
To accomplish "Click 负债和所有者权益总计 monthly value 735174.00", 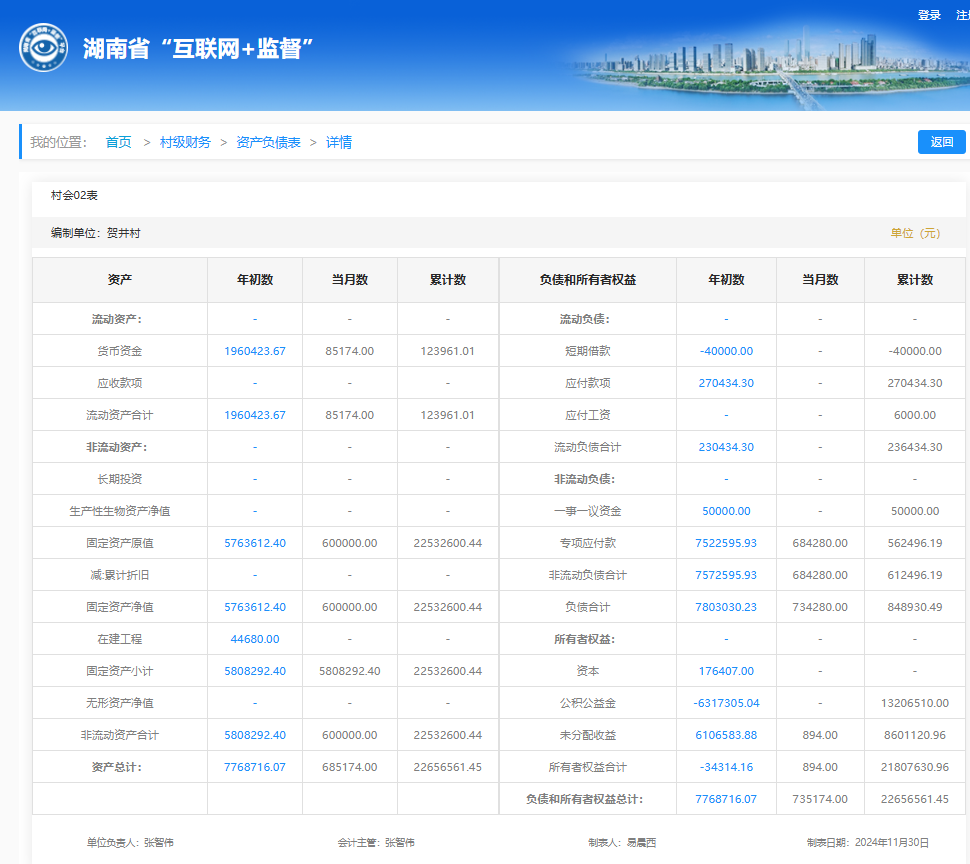I will [820, 799].
